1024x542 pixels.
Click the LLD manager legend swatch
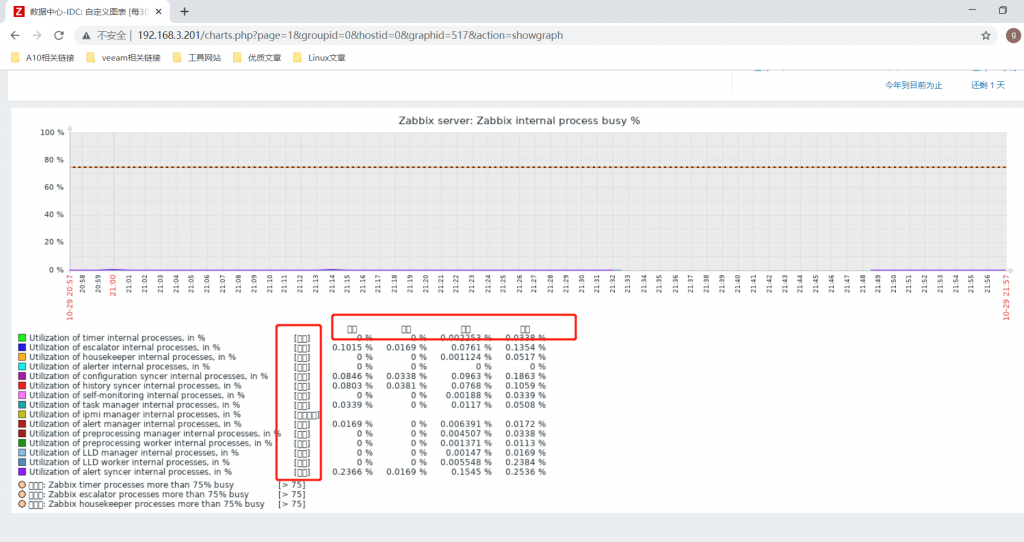(x=22, y=453)
